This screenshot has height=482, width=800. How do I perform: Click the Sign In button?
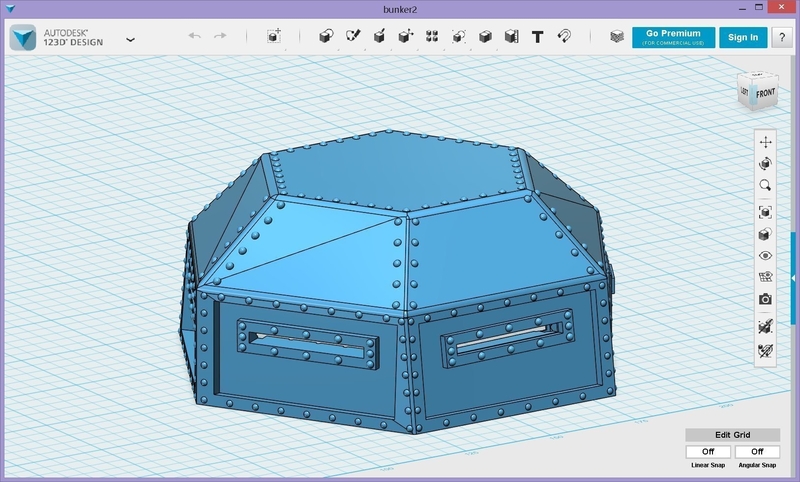pos(743,37)
